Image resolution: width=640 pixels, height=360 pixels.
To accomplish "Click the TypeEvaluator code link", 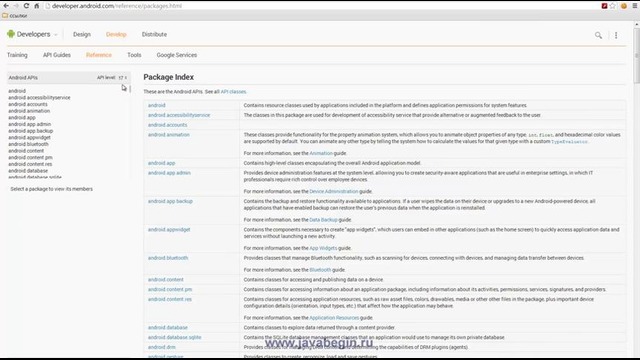I will (569, 142).
